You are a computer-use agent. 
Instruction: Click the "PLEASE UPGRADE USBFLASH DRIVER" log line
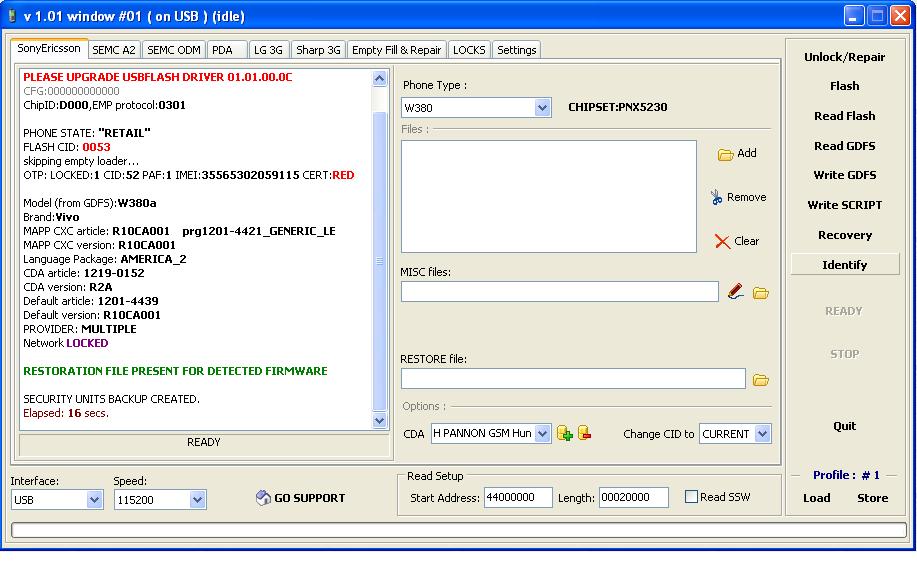tap(158, 77)
